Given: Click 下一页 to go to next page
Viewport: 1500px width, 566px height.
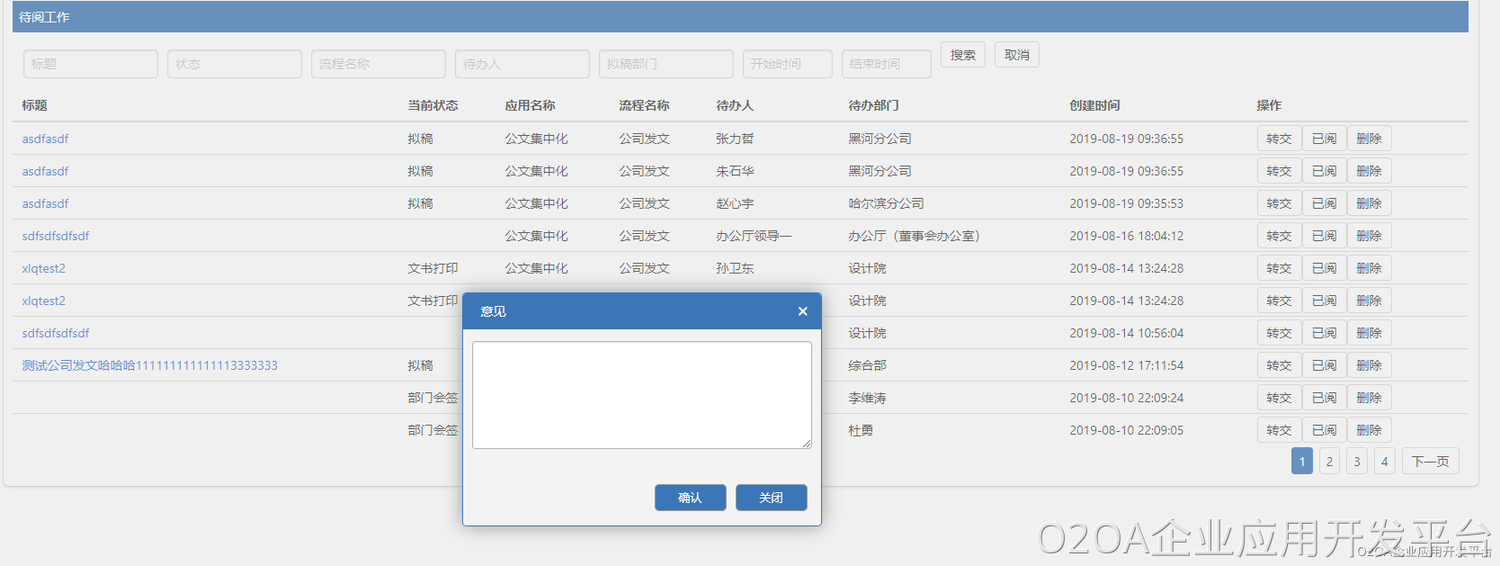Looking at the screenshot, I should coord(1429,461).
